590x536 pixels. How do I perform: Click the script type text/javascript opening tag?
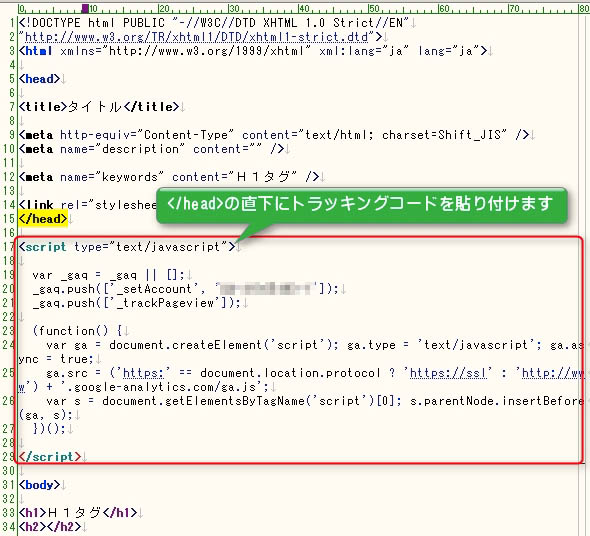click(x=127, y=247)
